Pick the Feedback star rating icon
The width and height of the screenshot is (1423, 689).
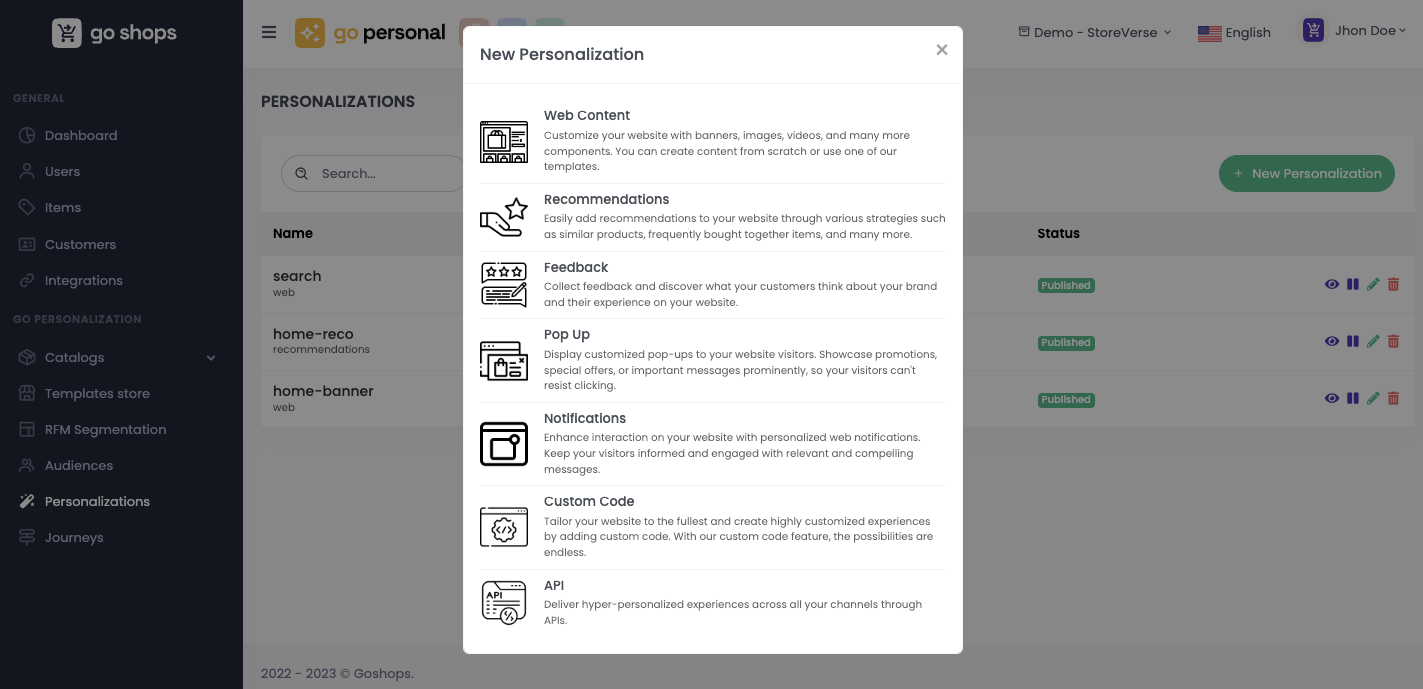(503, 285)
